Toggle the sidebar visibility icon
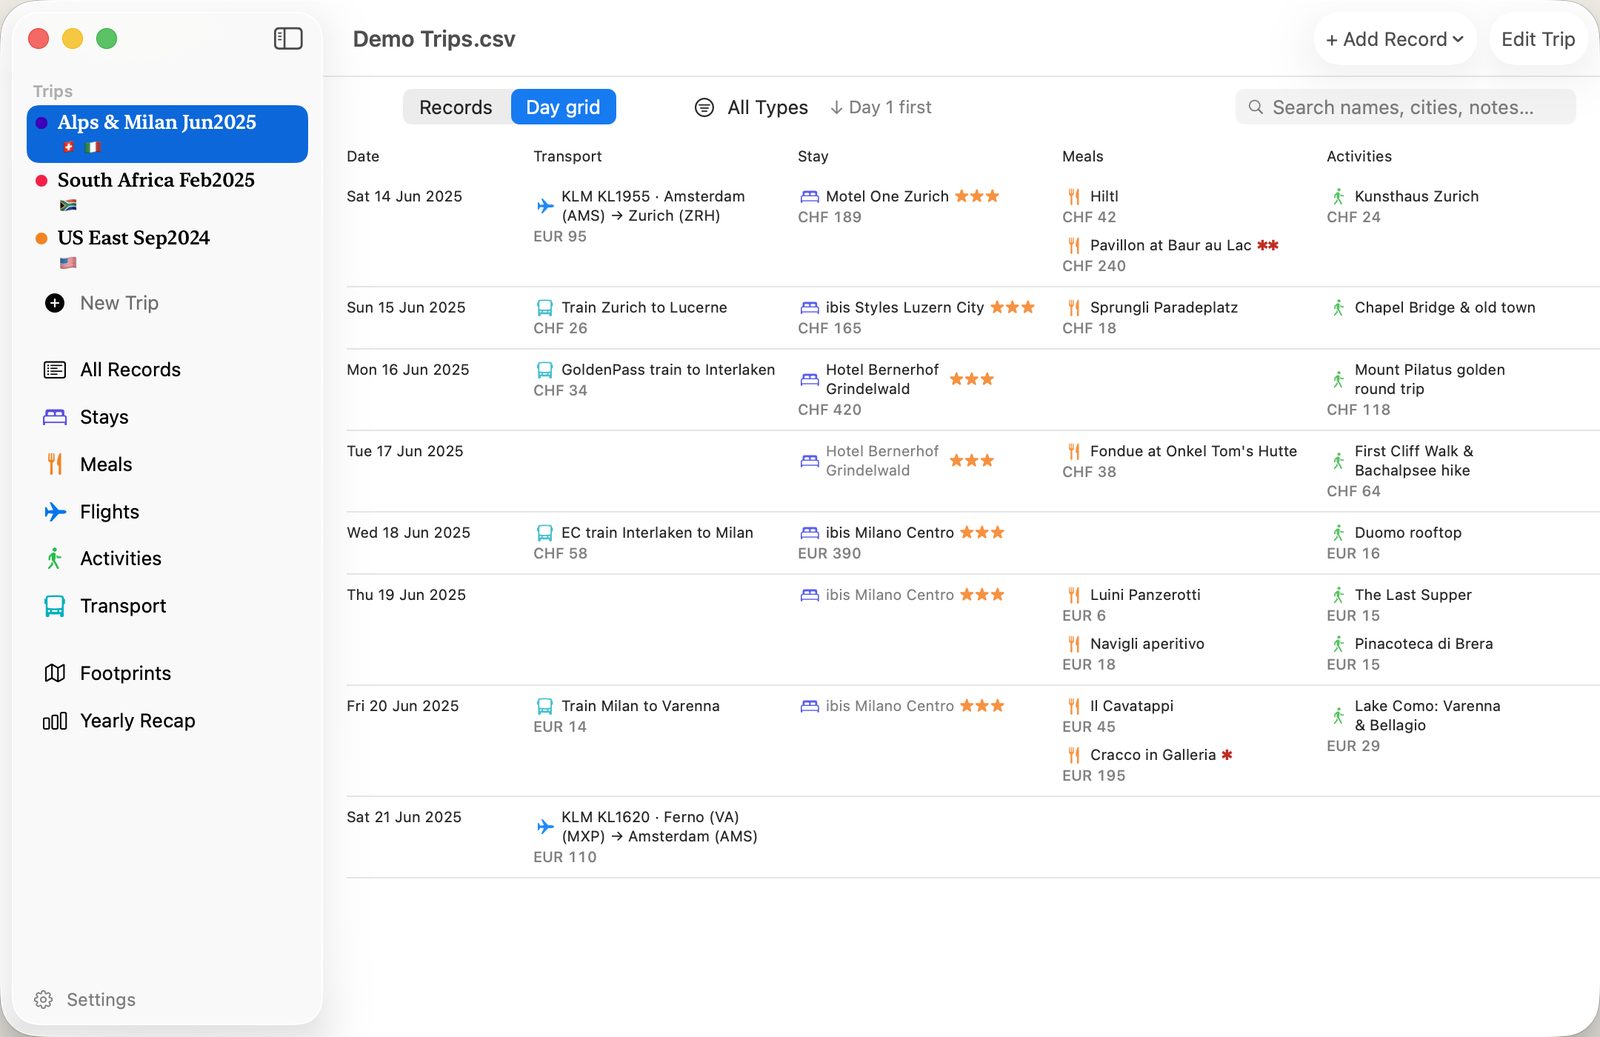Screen dimensions: 1600x1037 (x=288, y=39)
